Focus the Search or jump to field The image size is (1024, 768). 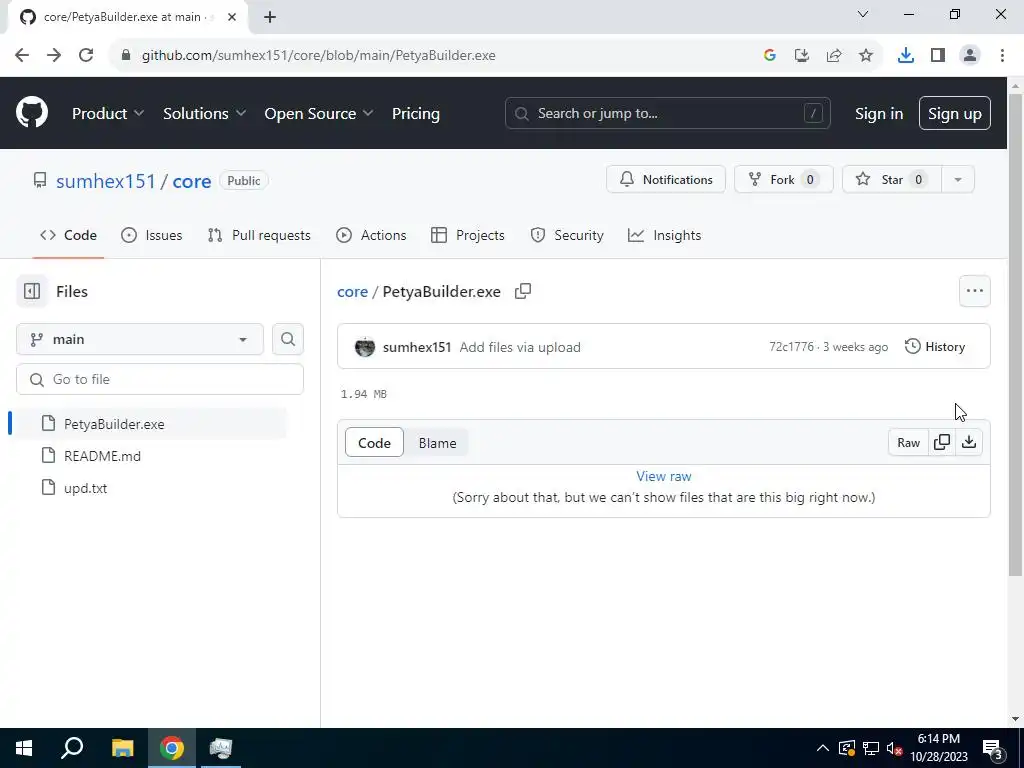667,114
